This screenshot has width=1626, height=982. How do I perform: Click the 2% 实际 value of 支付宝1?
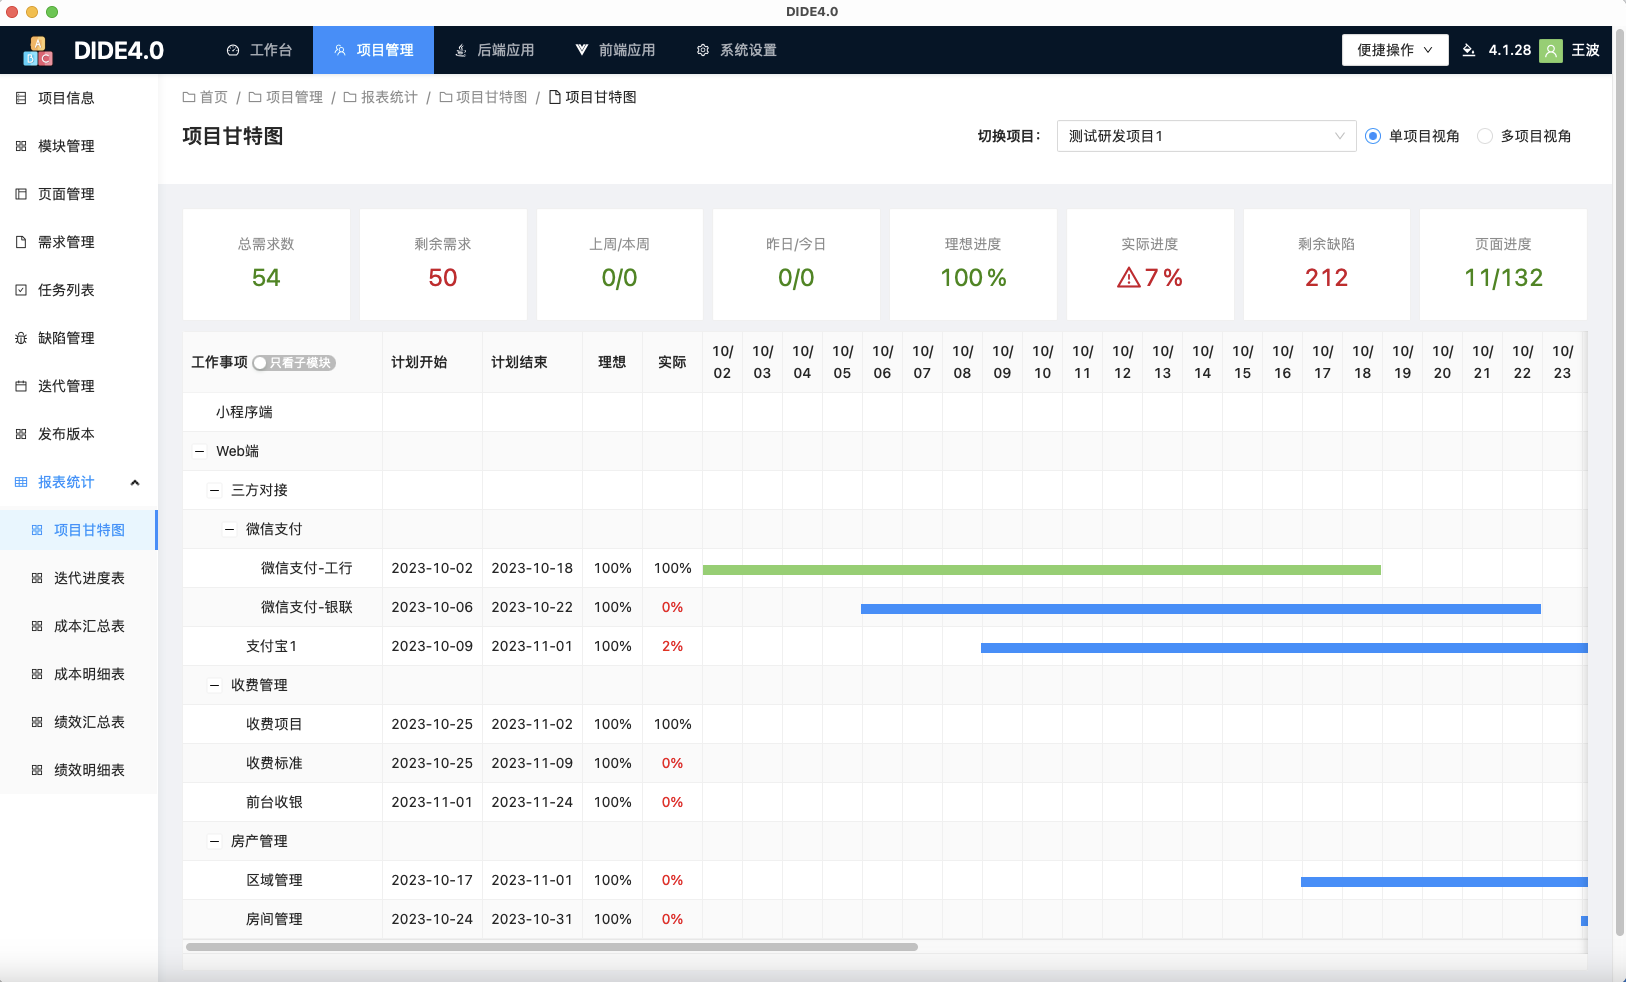(672, 646)
